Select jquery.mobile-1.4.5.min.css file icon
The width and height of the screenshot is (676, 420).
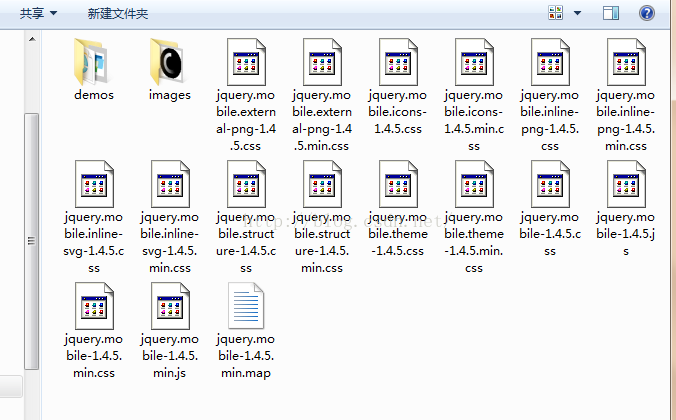(x=94, y=306)
